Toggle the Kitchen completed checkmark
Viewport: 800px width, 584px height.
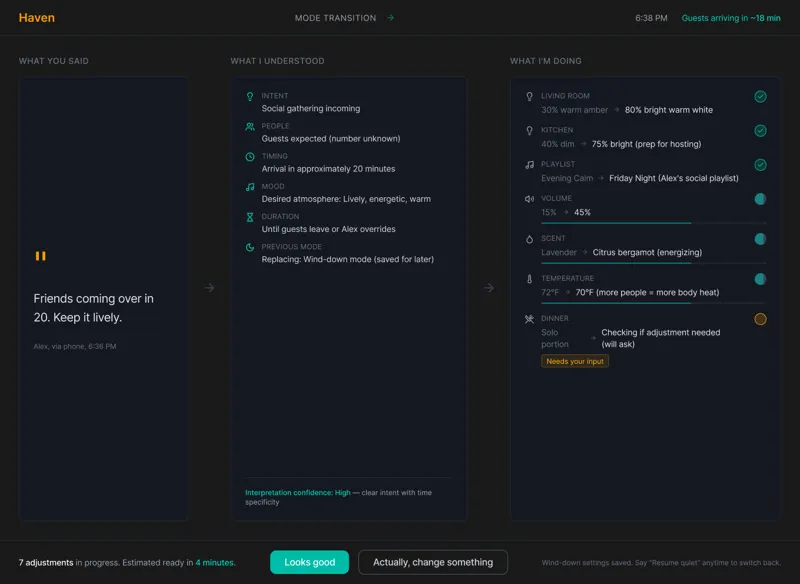[x=760, y=131]
